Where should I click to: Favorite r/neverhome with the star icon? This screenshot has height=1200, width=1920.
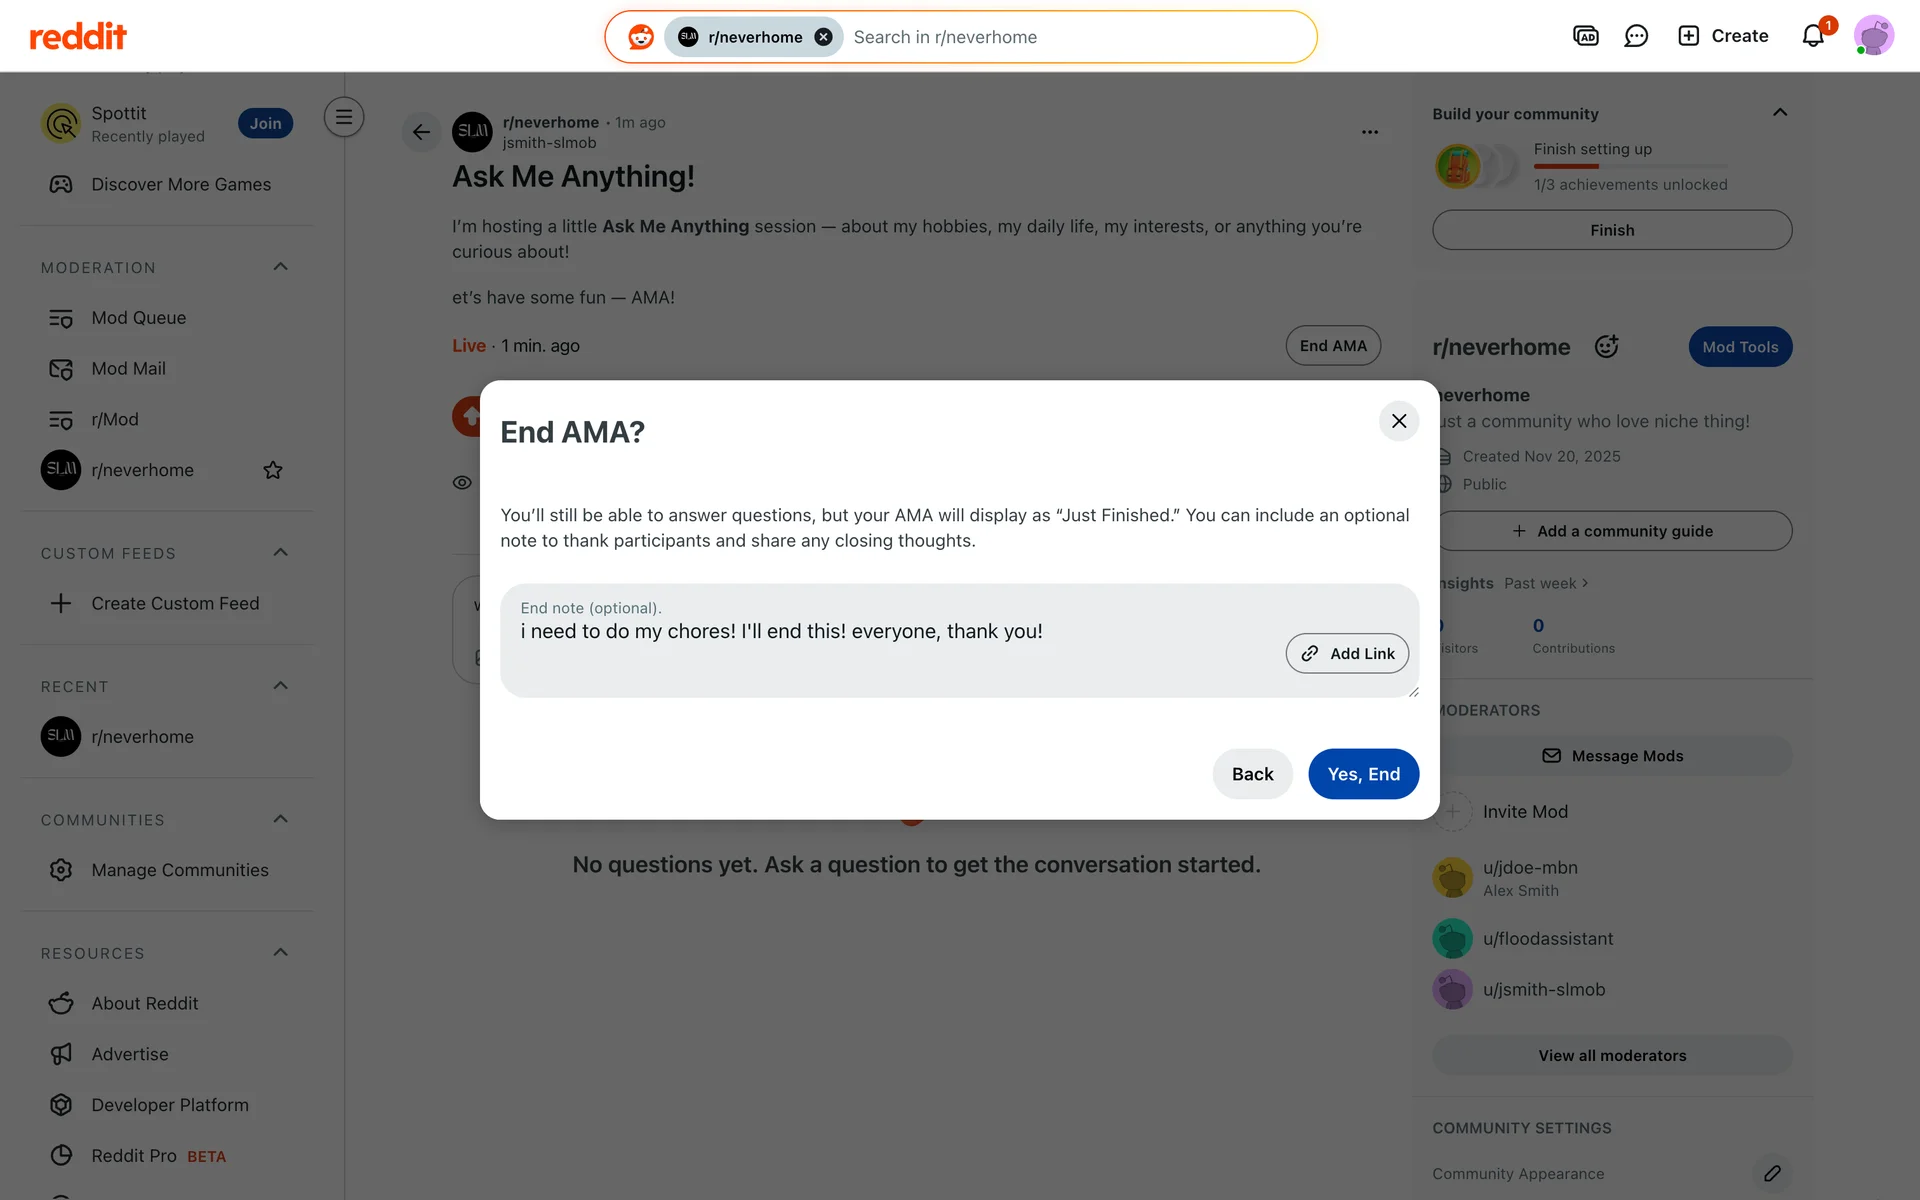click(273, 470)
